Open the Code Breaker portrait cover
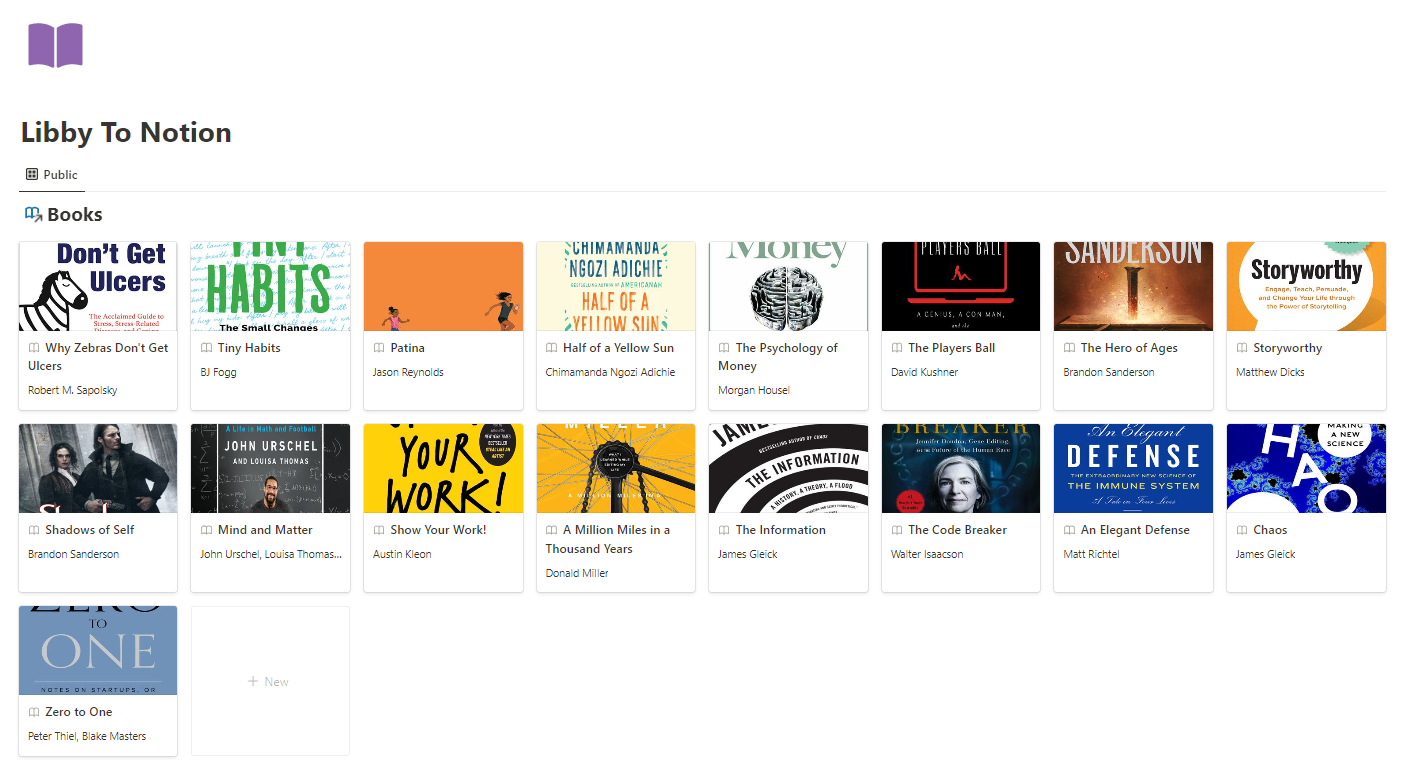The image size is (1401, 773). point(961,468)
